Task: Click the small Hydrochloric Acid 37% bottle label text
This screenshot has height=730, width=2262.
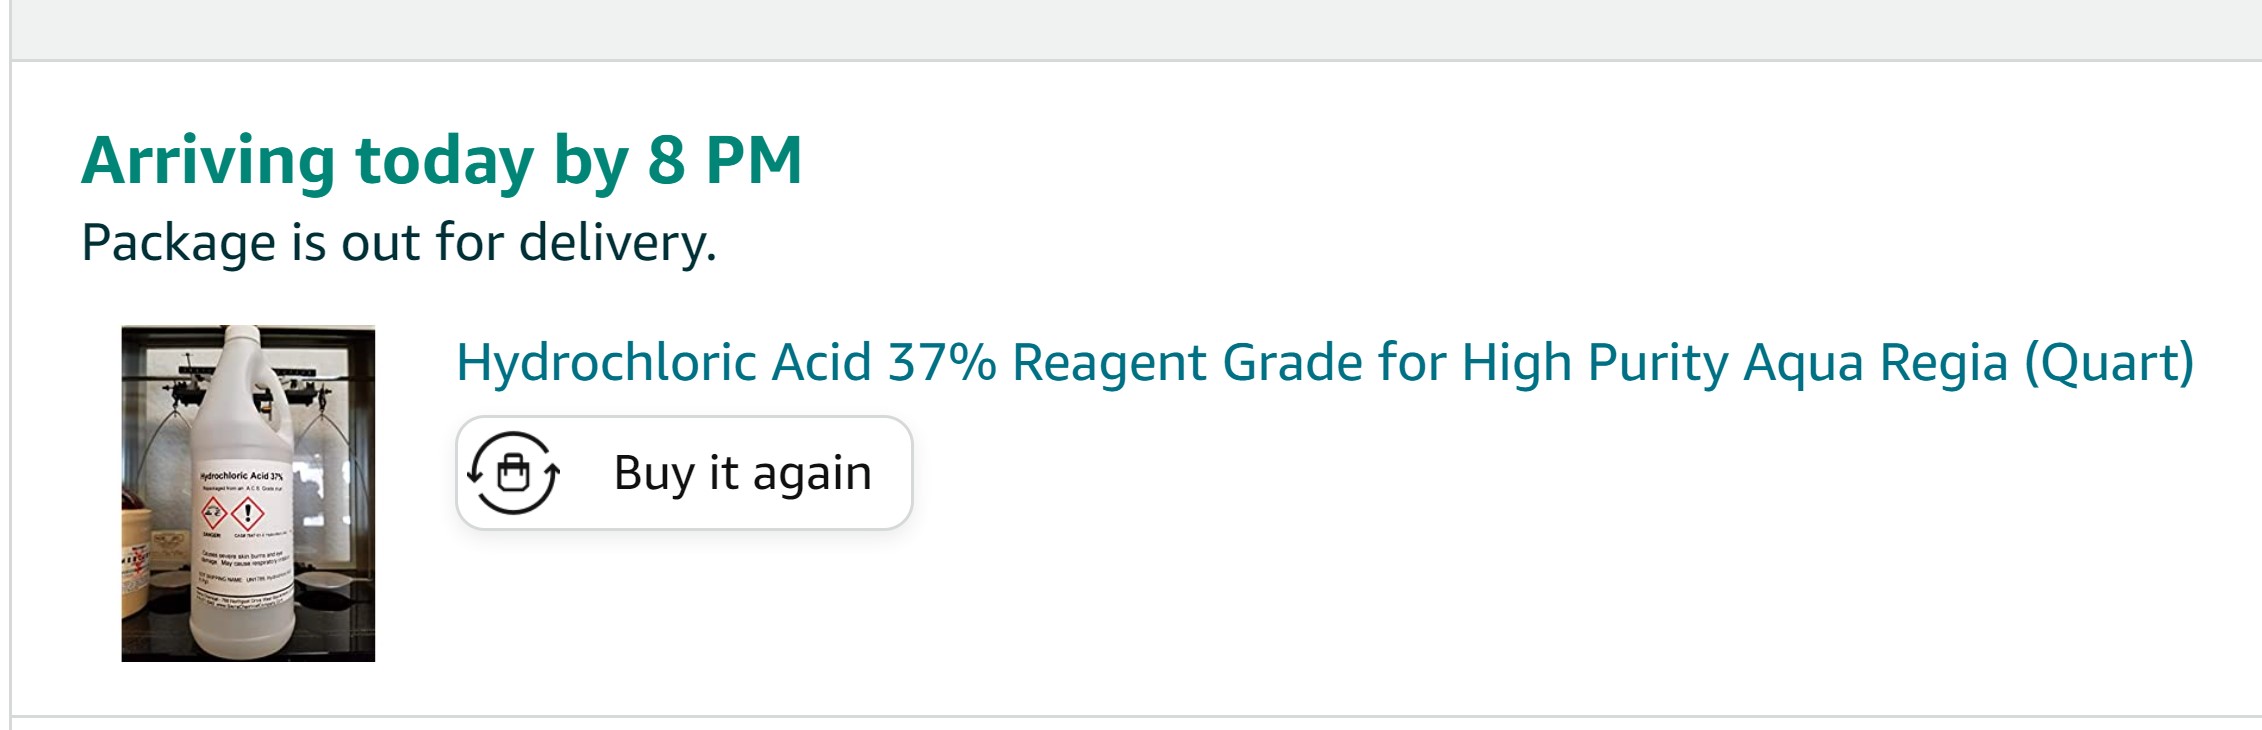Action: click(241, 476)
